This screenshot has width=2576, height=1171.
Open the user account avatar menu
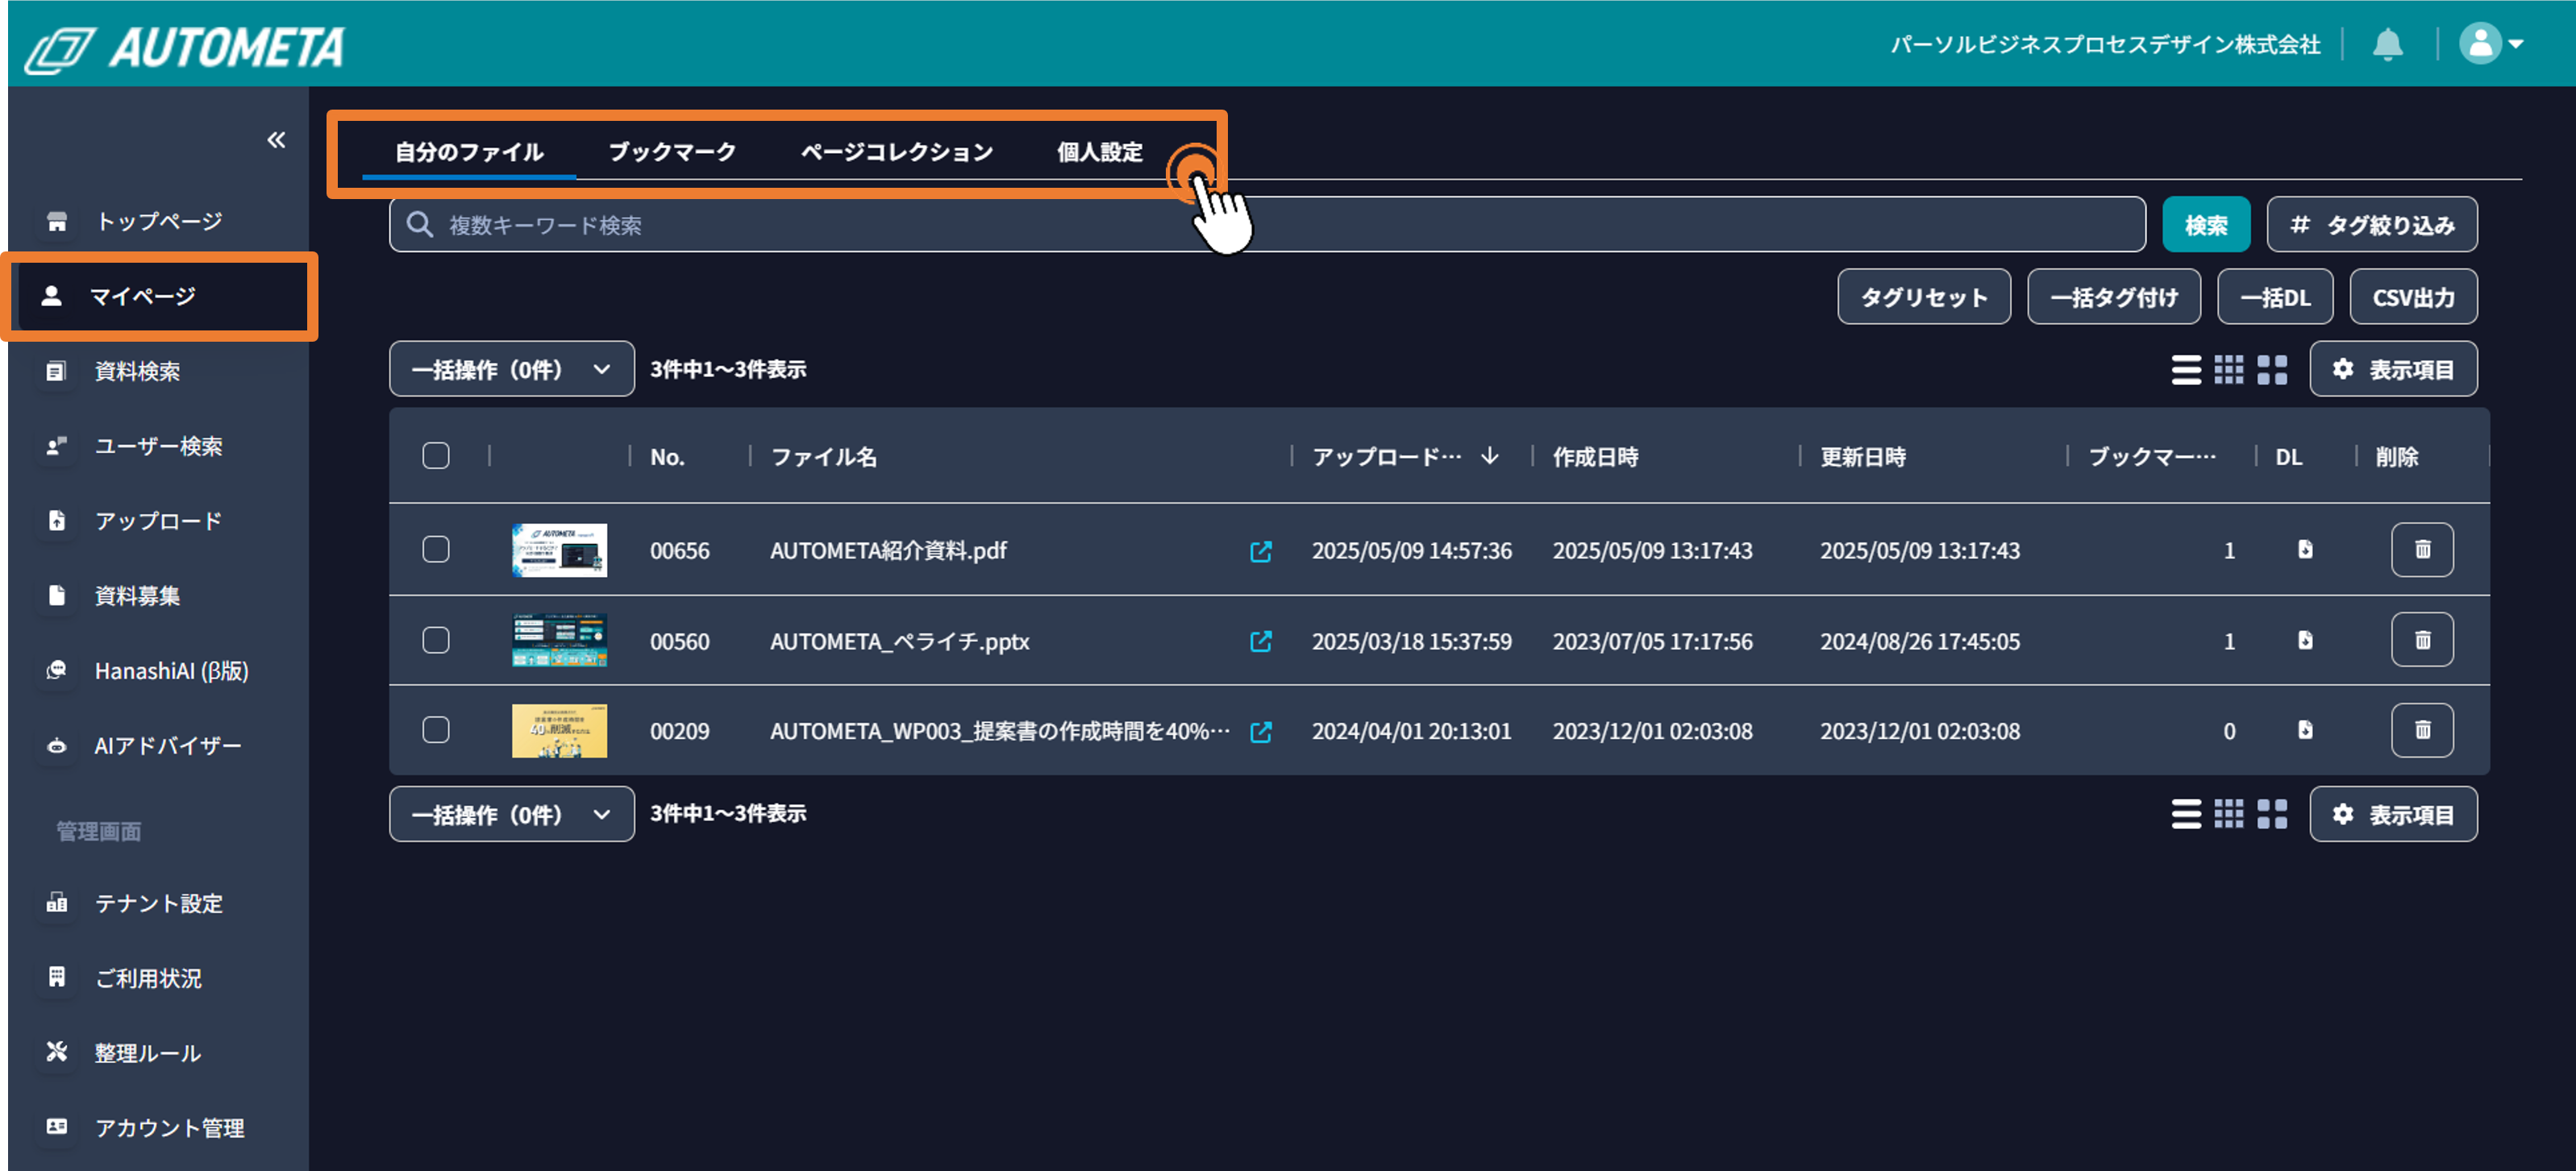click(2491, 43)
